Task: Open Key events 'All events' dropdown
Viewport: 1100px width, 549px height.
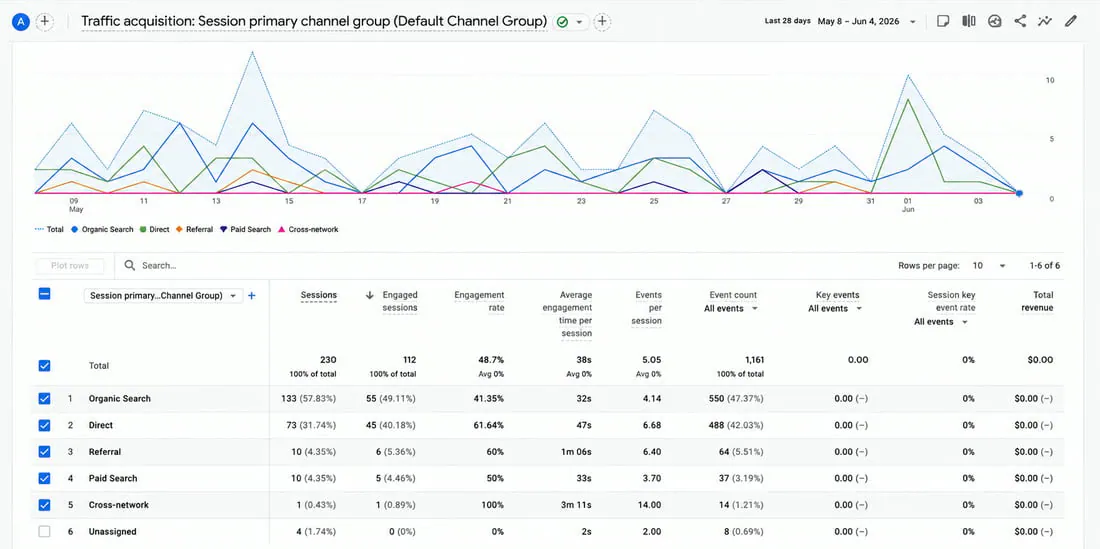Action: 835,309
